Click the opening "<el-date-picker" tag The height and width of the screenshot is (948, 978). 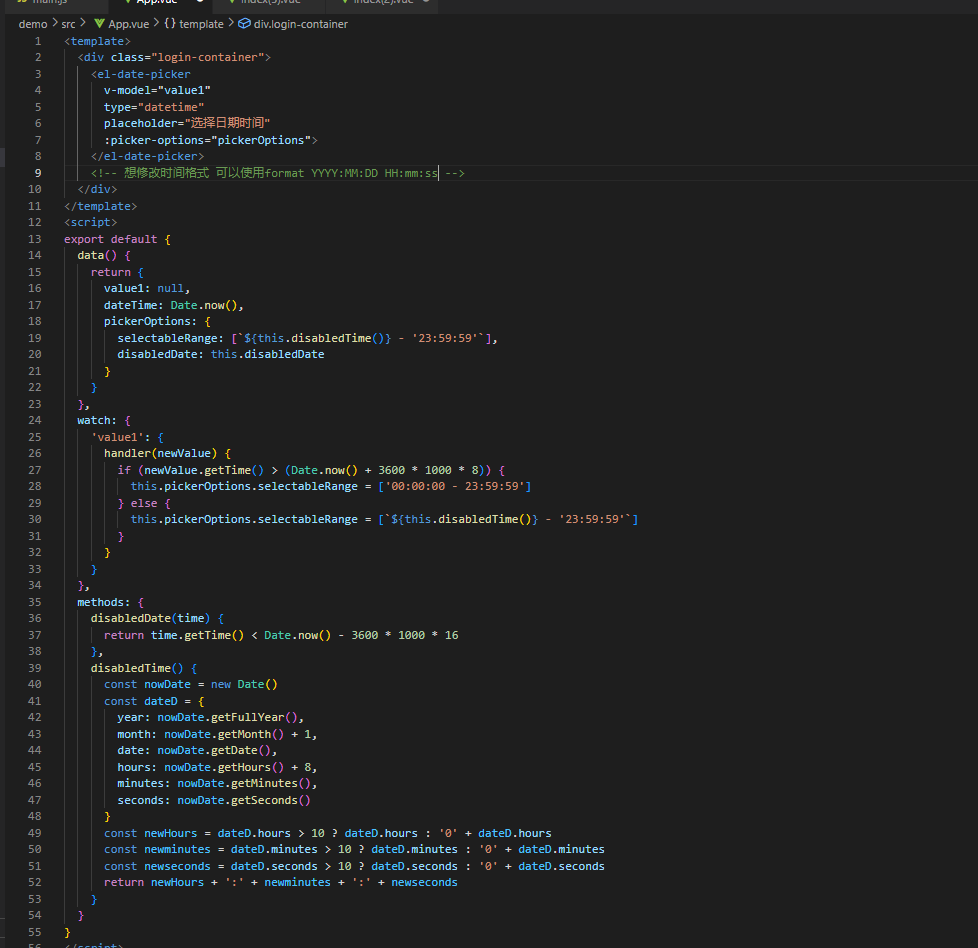pos(140,74)
